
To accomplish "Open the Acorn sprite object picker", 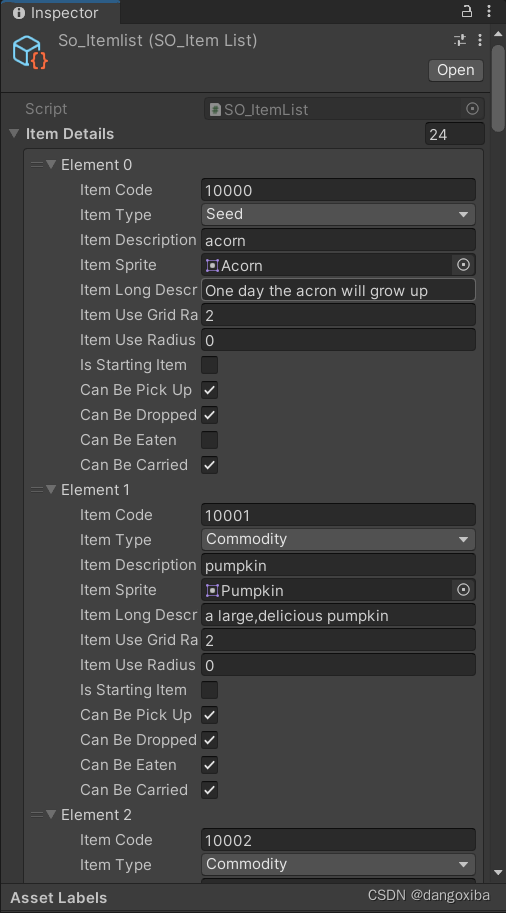I will tap(463, 265).
